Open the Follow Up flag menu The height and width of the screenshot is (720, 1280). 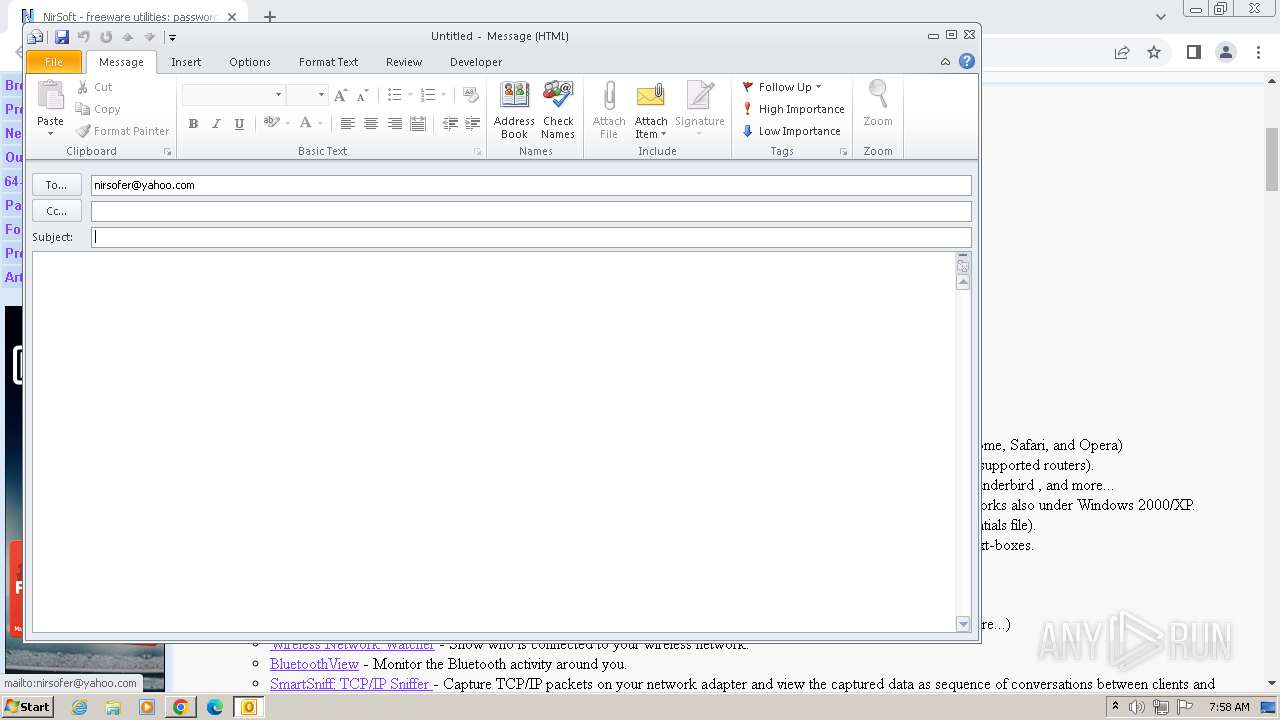(x=782, y=87)
